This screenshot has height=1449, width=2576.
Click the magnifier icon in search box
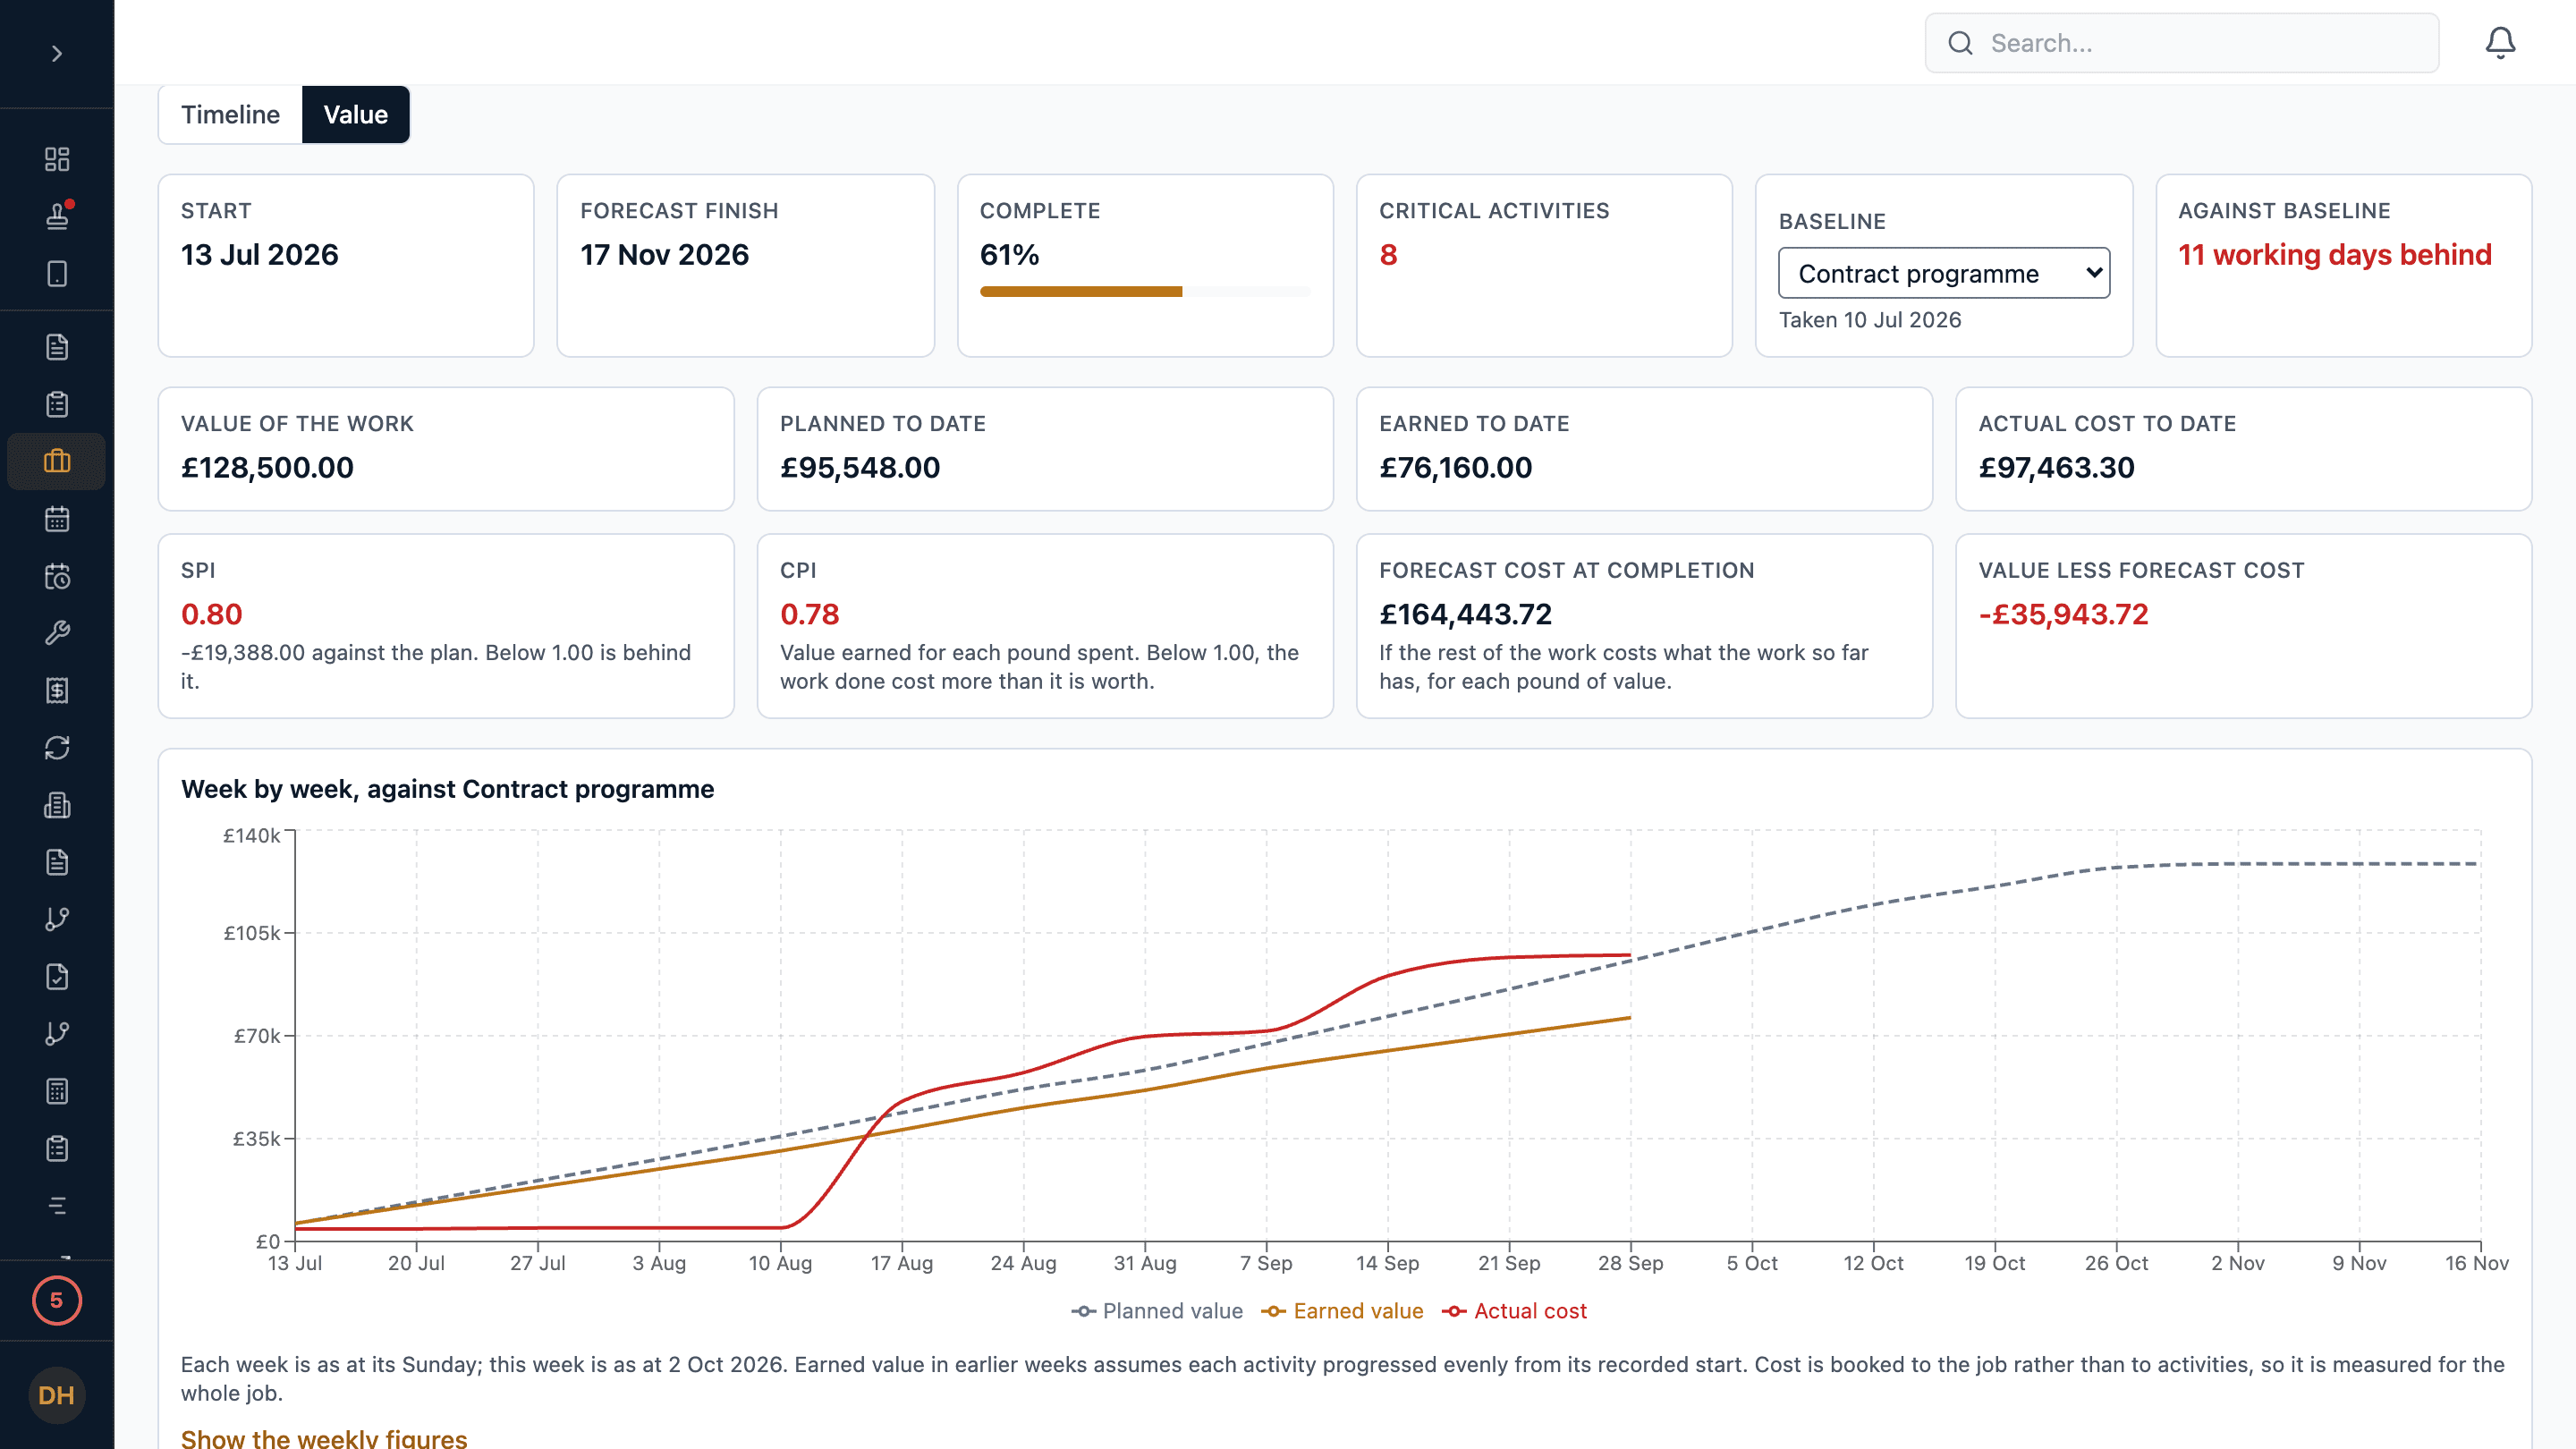click(1960, 43)
